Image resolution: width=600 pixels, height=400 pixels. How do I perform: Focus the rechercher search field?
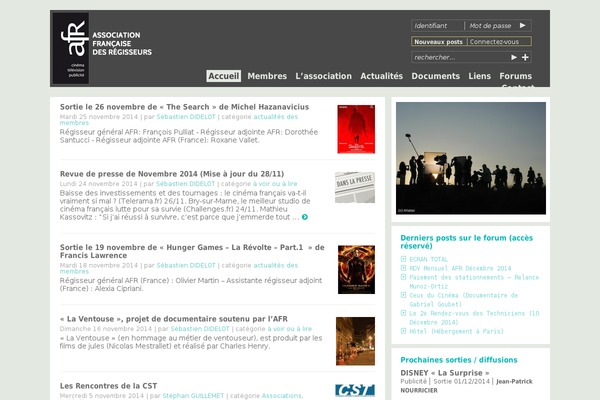point(460,57)
